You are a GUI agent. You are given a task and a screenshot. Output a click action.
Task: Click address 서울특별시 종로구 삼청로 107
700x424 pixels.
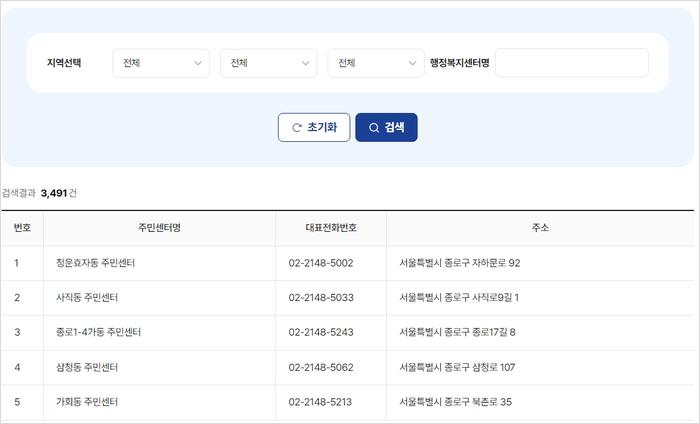[457, 367]
